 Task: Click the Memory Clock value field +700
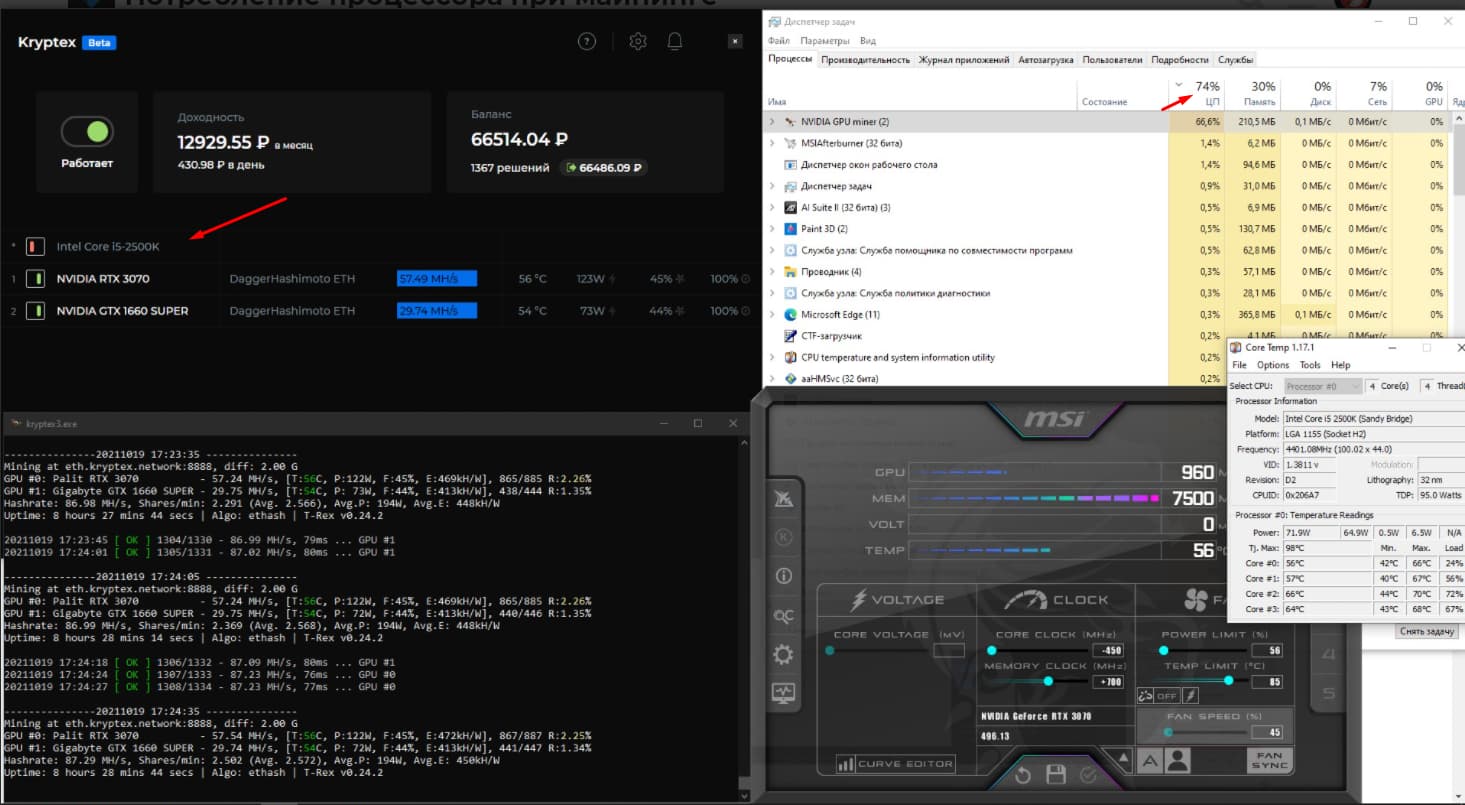click(1107, 681)
